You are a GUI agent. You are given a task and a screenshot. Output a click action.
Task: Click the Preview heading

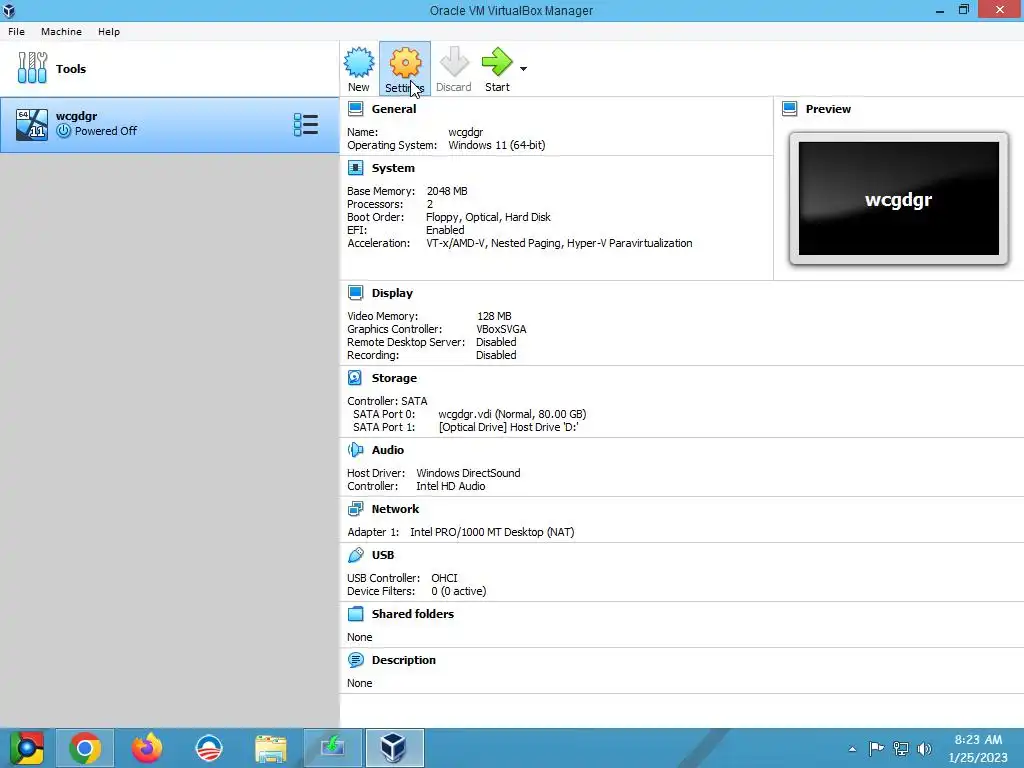click(828, 109)
